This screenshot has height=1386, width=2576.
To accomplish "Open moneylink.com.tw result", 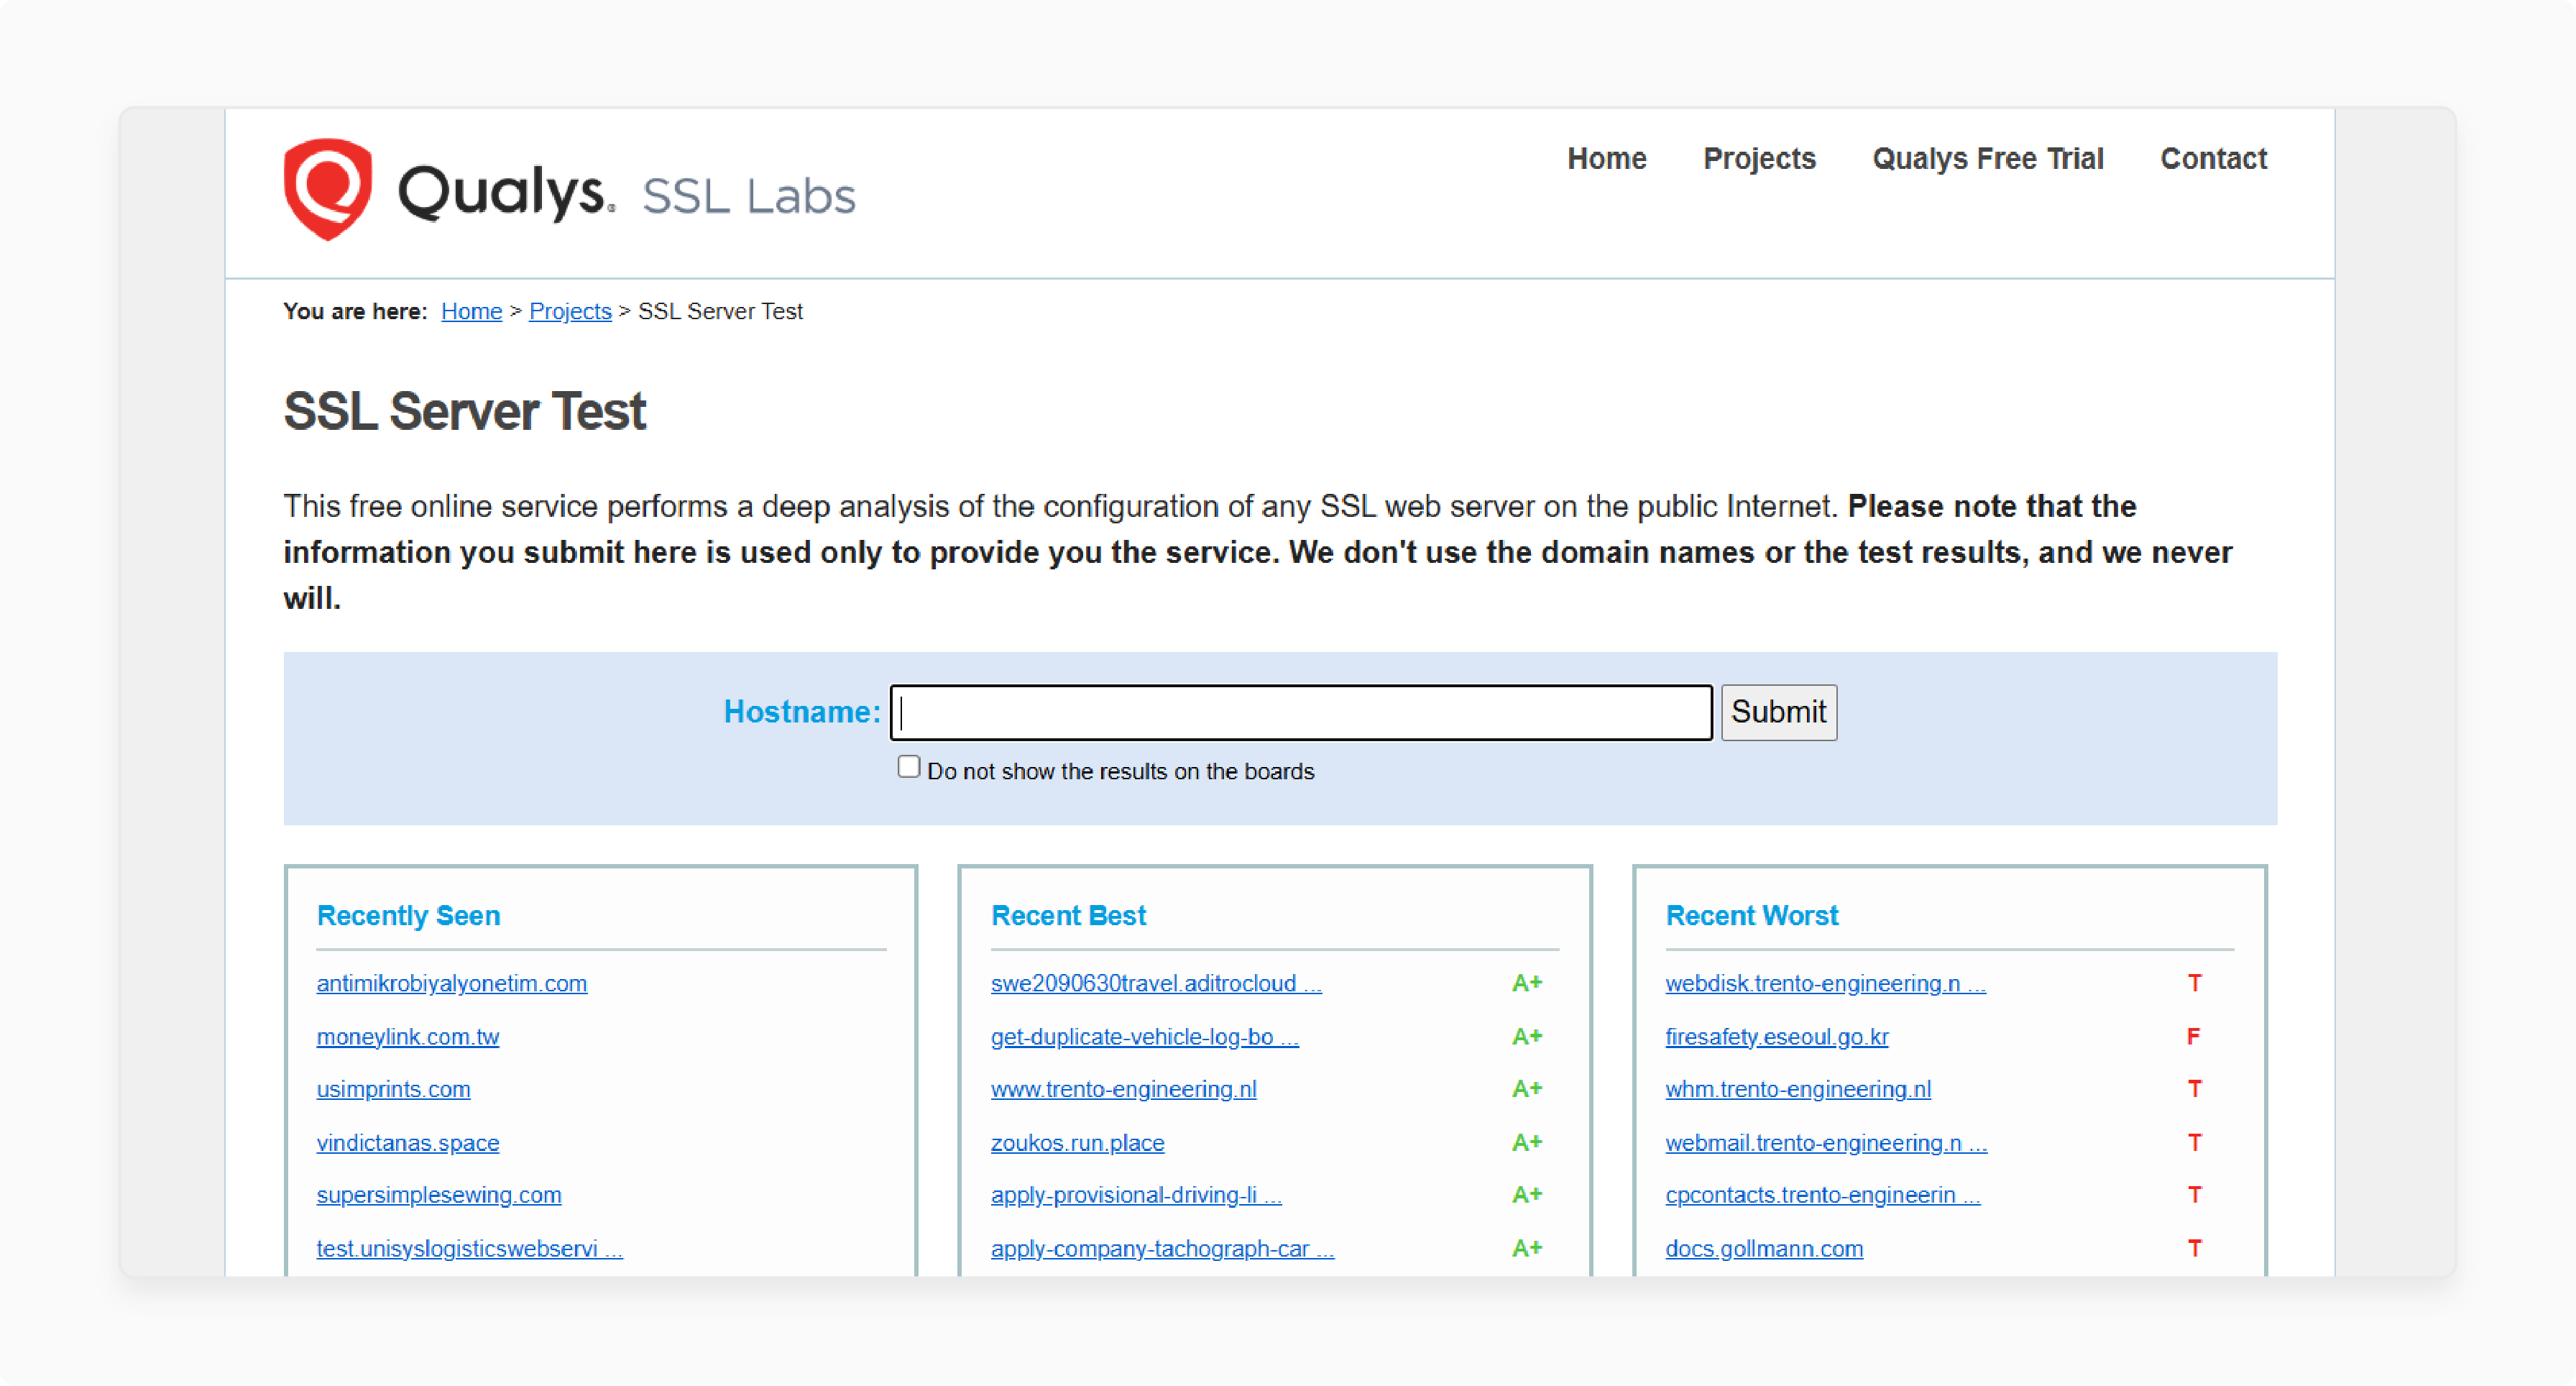I will pos(408,1036).
